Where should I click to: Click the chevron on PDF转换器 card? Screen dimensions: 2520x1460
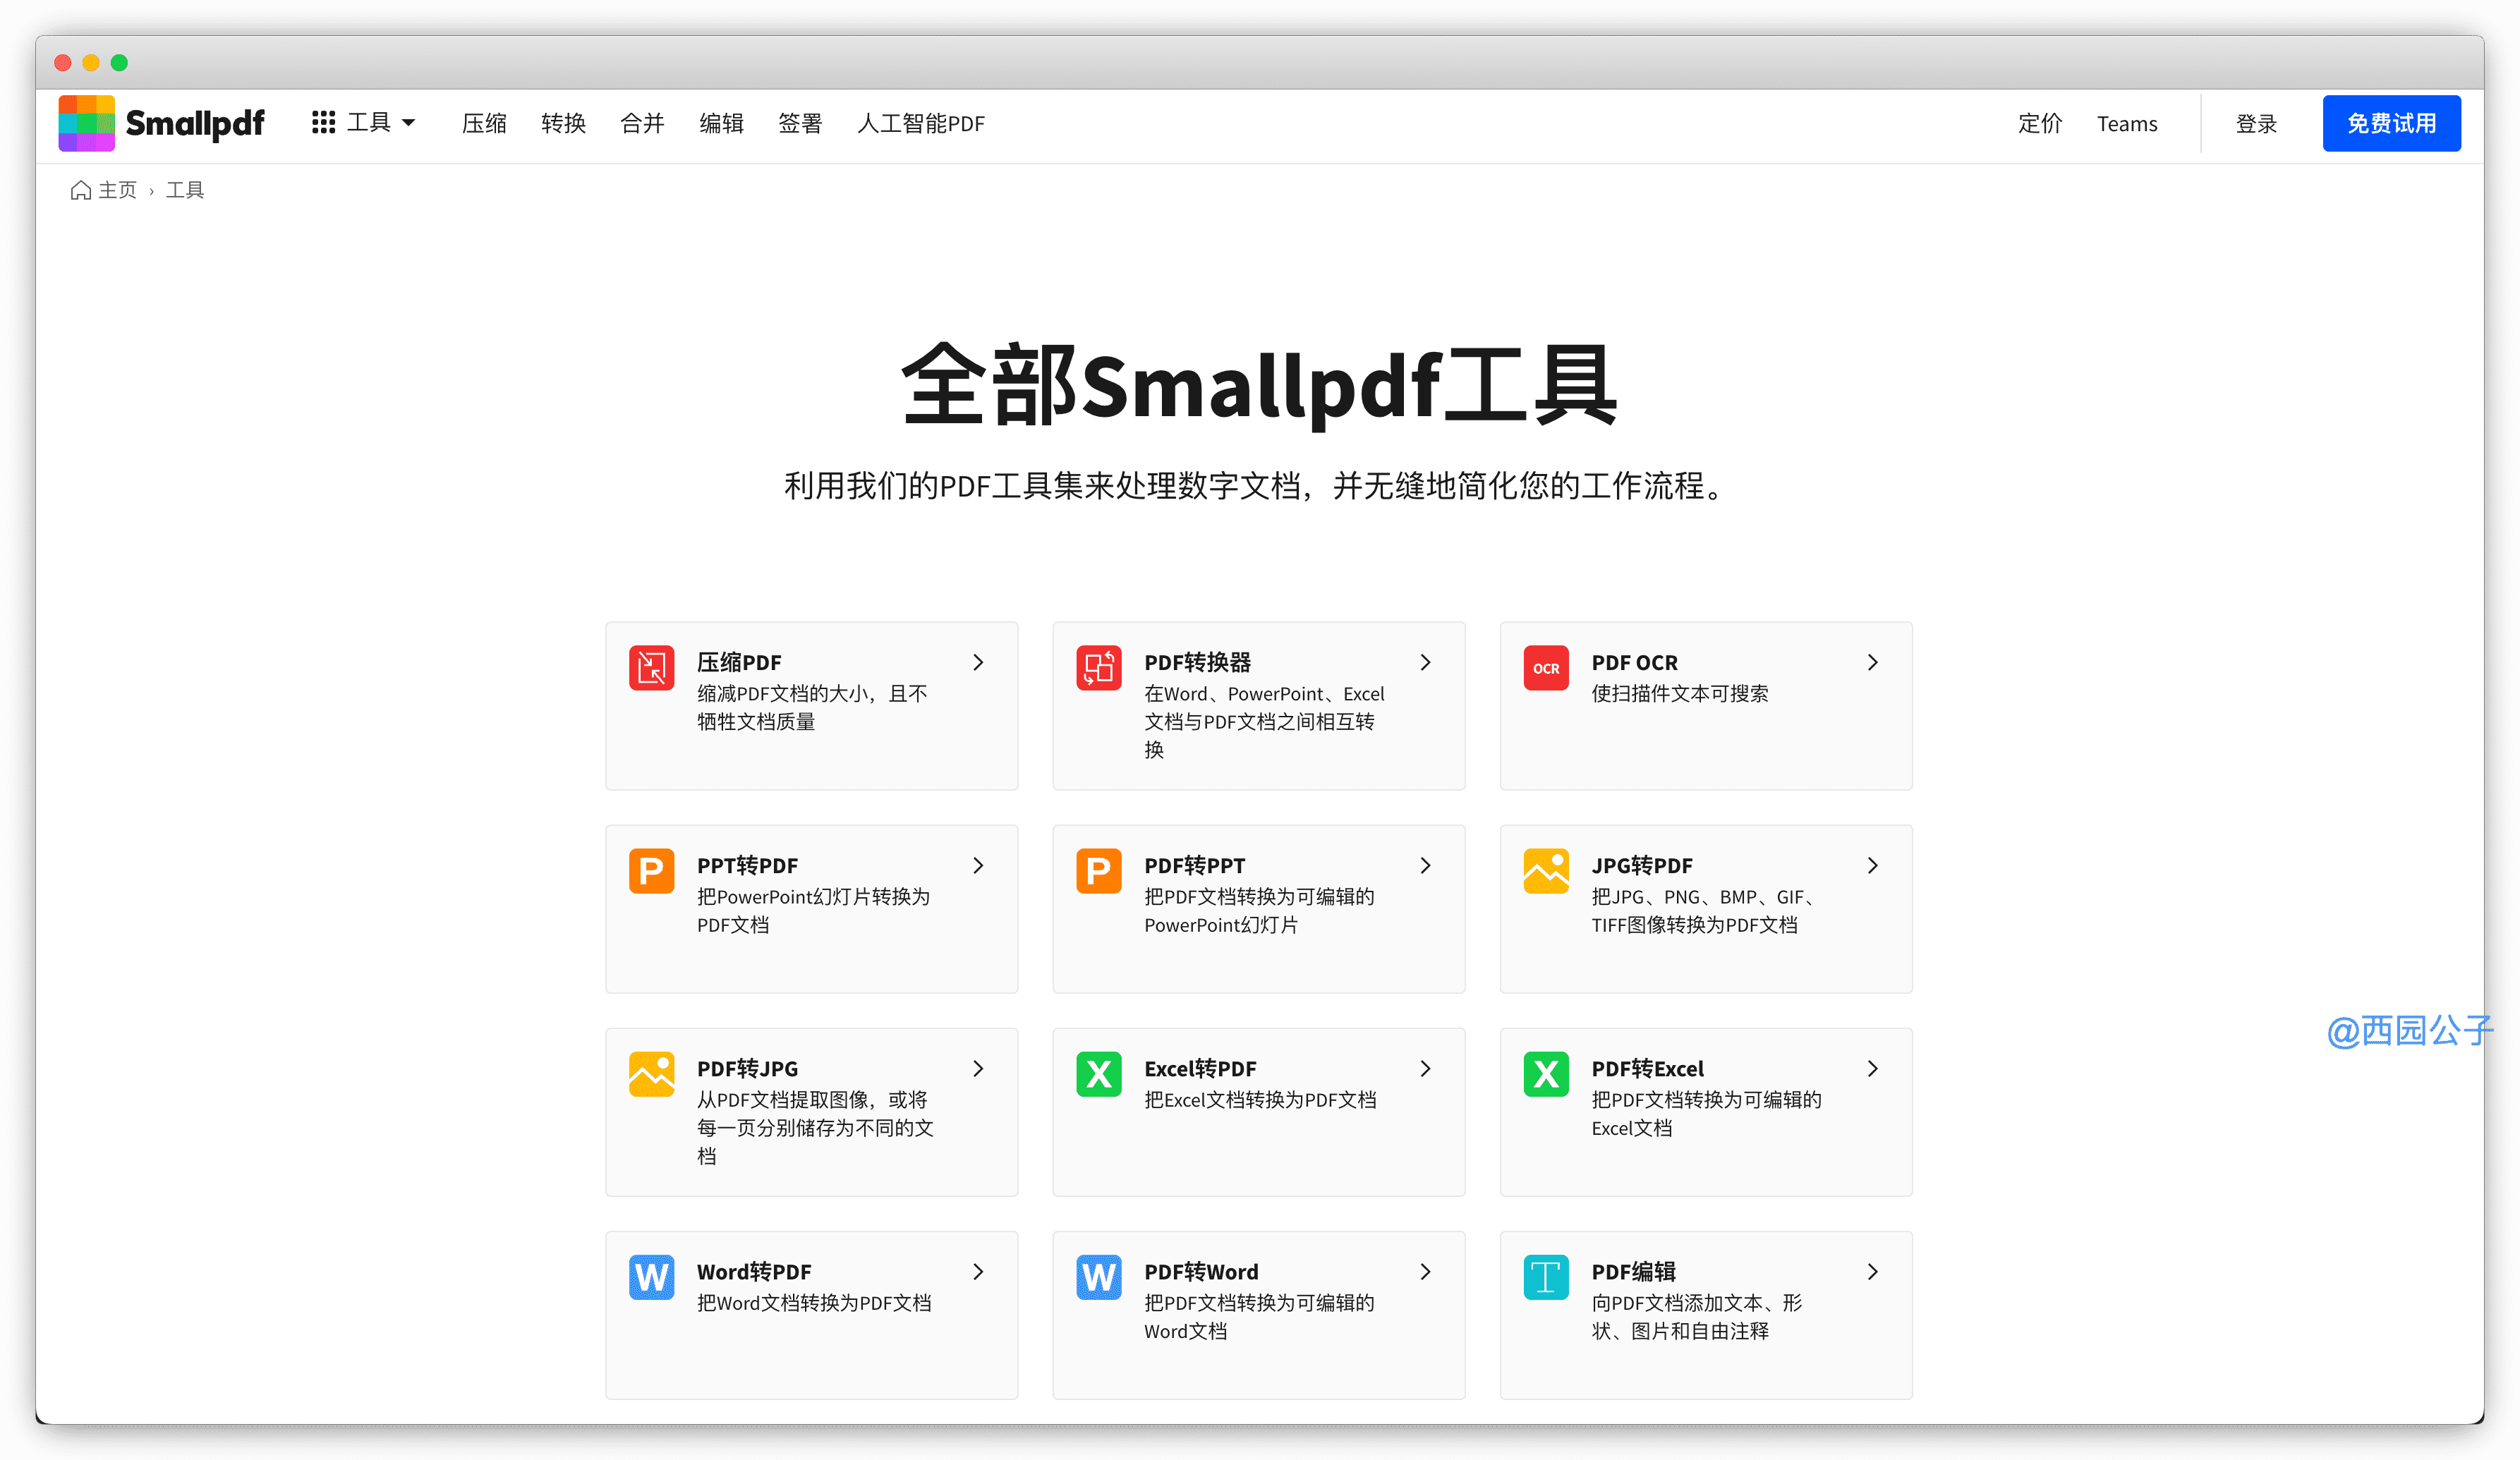pyautogui.click(x=1425, y=662)
